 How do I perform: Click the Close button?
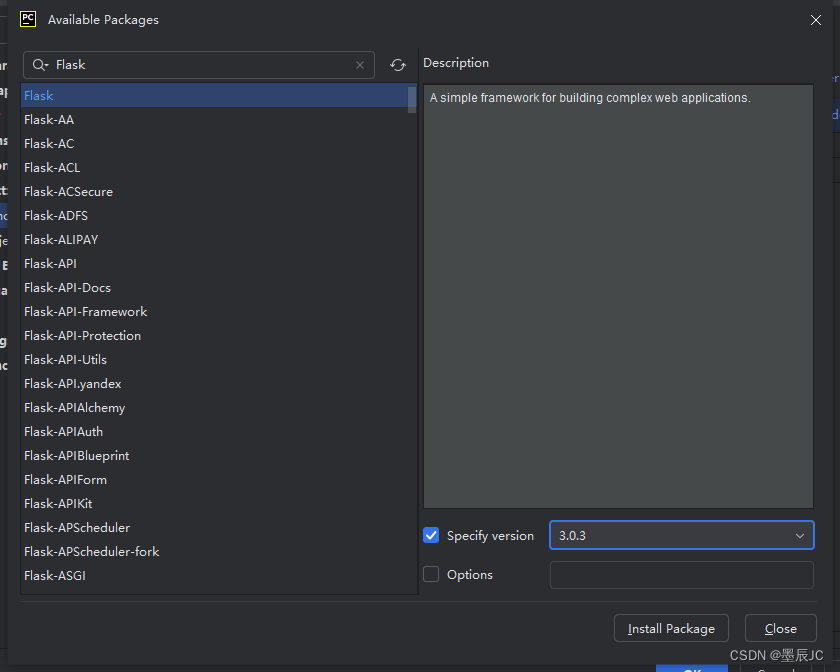(x=781, y=628)
